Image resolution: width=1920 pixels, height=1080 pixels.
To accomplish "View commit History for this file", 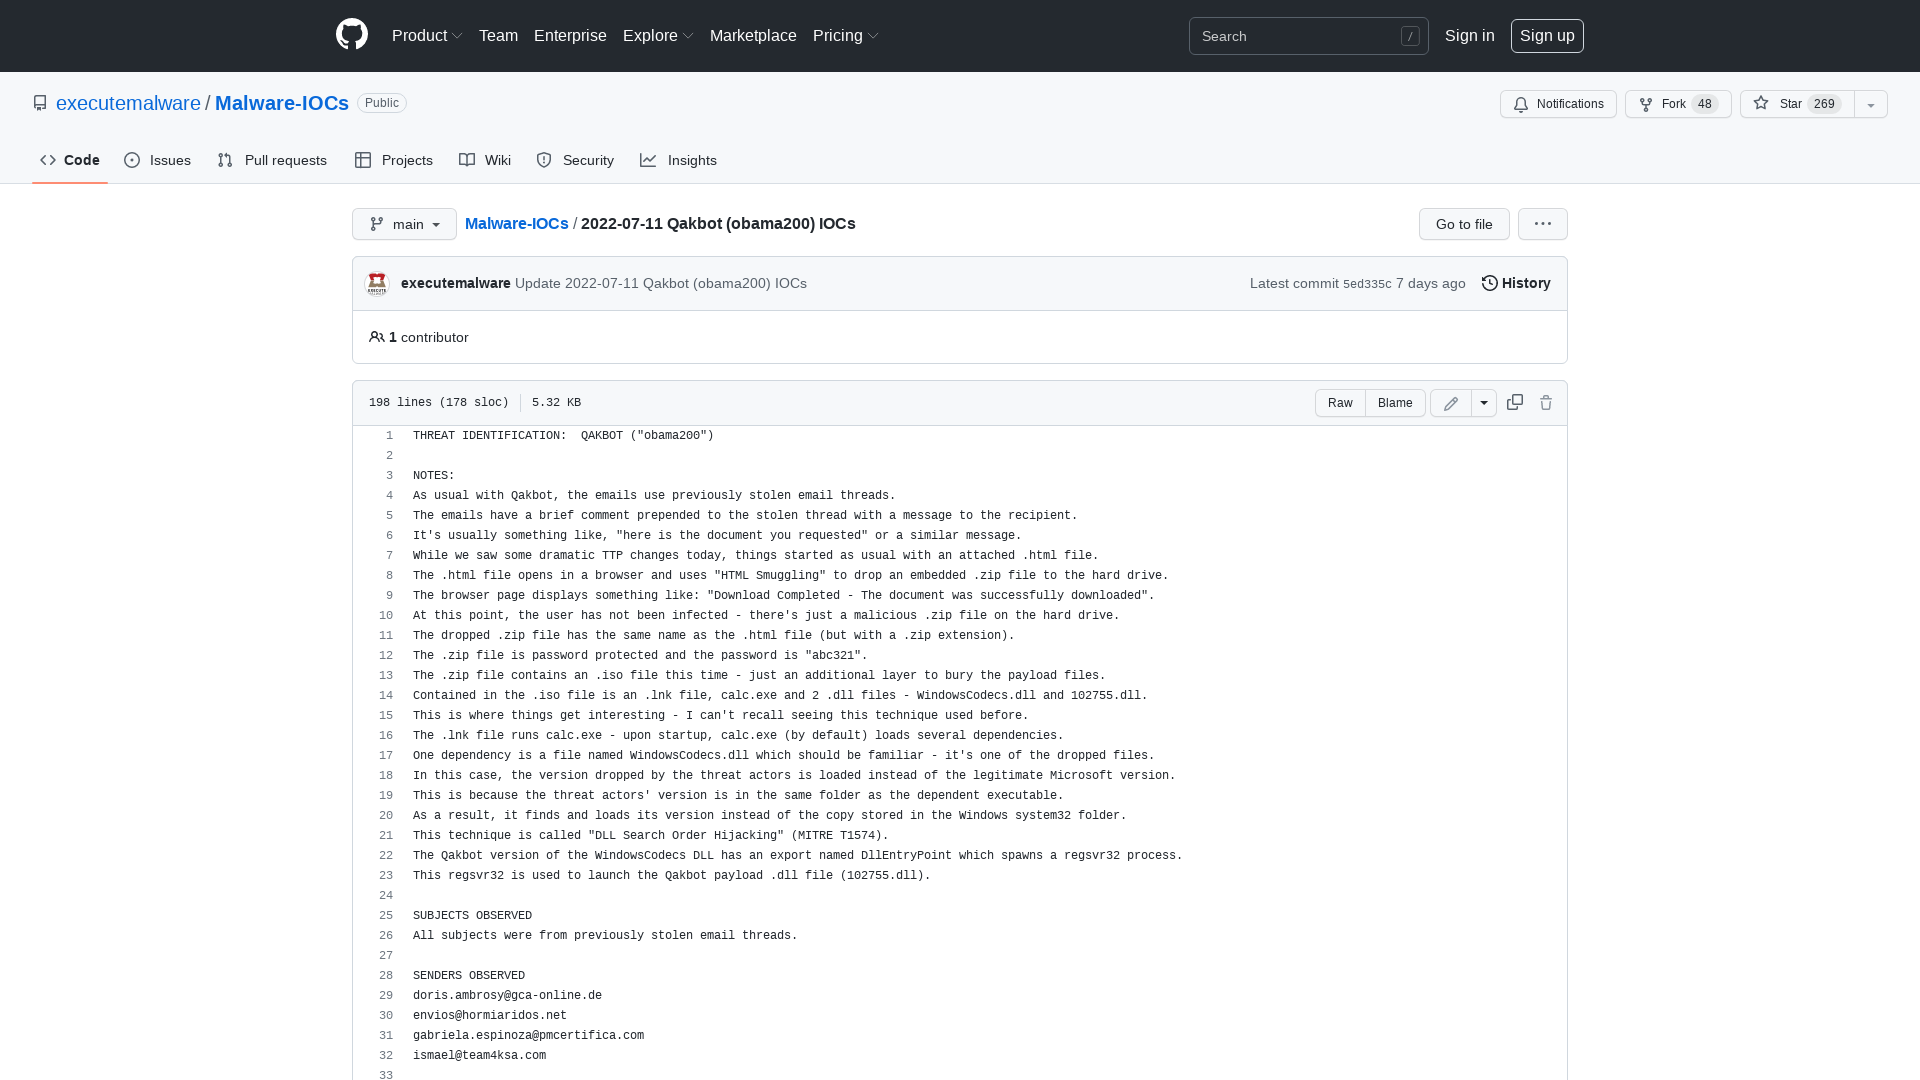I will pyautogui.click(x=1514, y=283).
